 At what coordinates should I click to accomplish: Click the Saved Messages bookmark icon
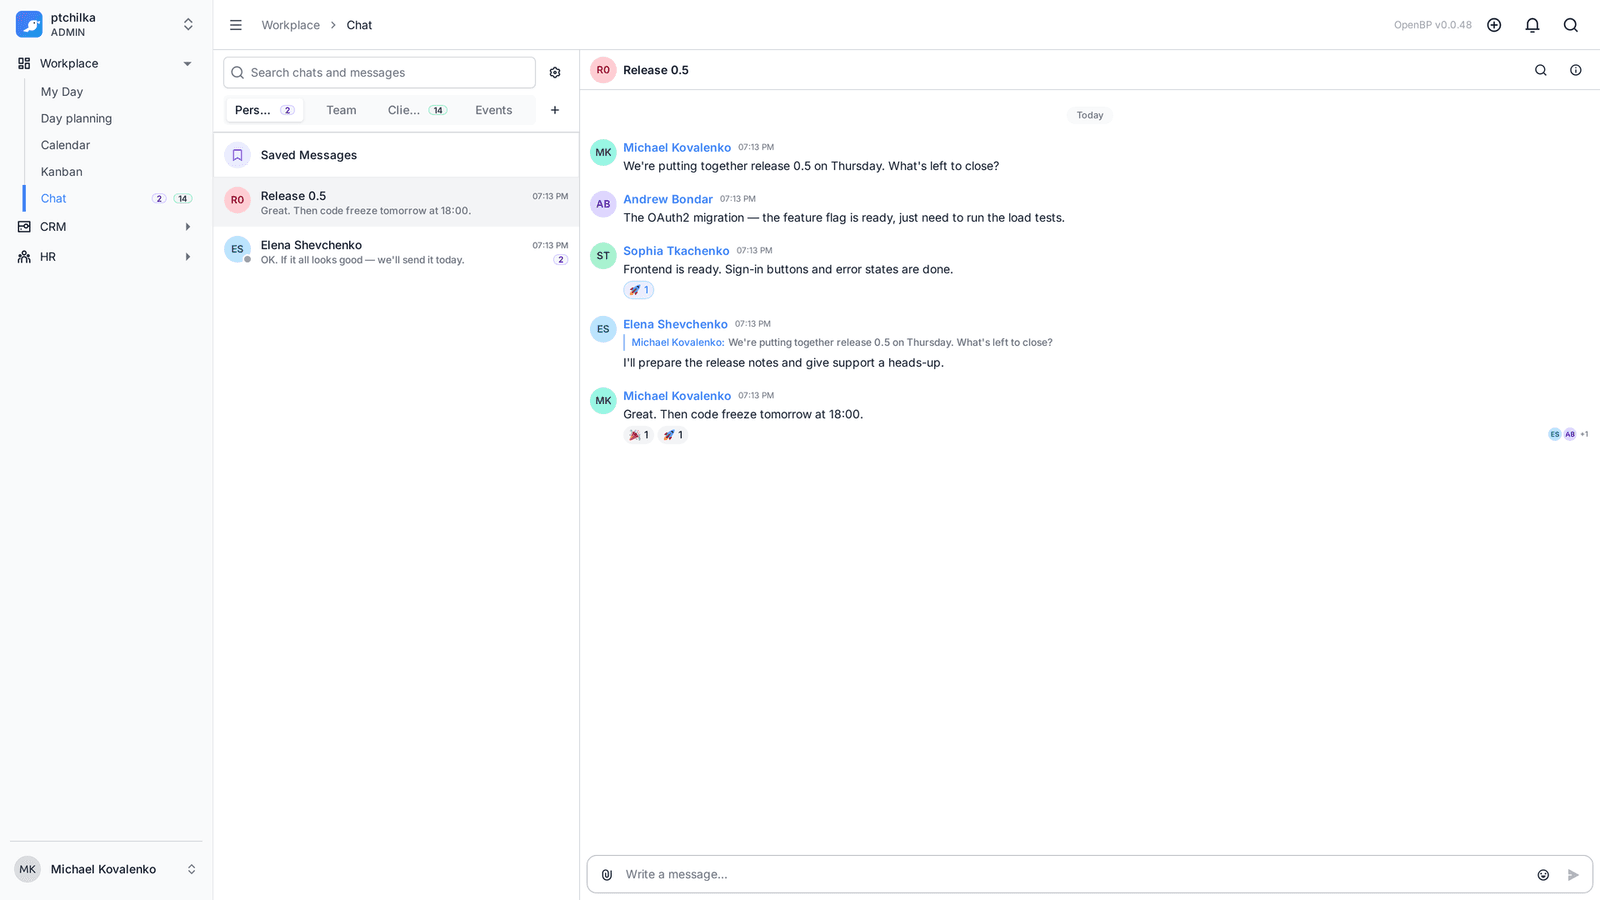[x=237, y=155]
